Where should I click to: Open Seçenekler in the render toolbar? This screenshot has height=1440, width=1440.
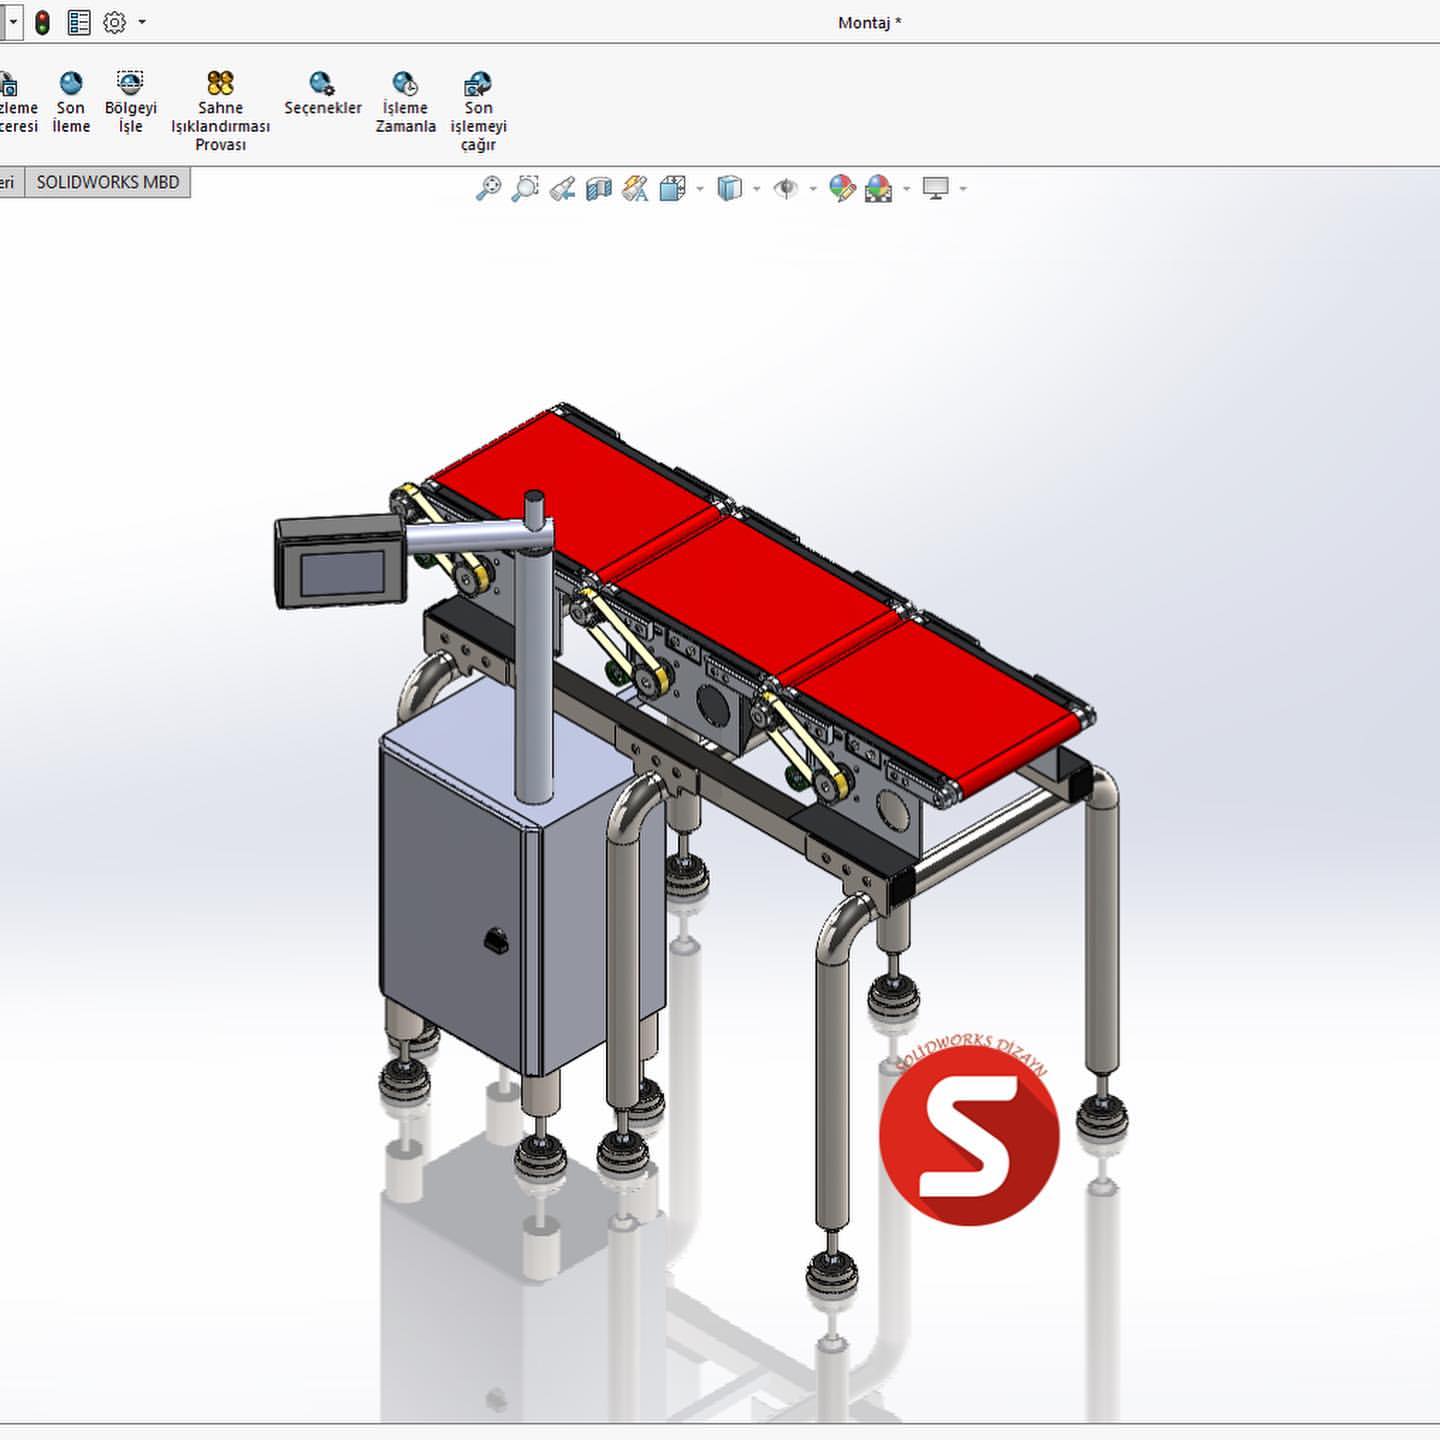point(322,97)
